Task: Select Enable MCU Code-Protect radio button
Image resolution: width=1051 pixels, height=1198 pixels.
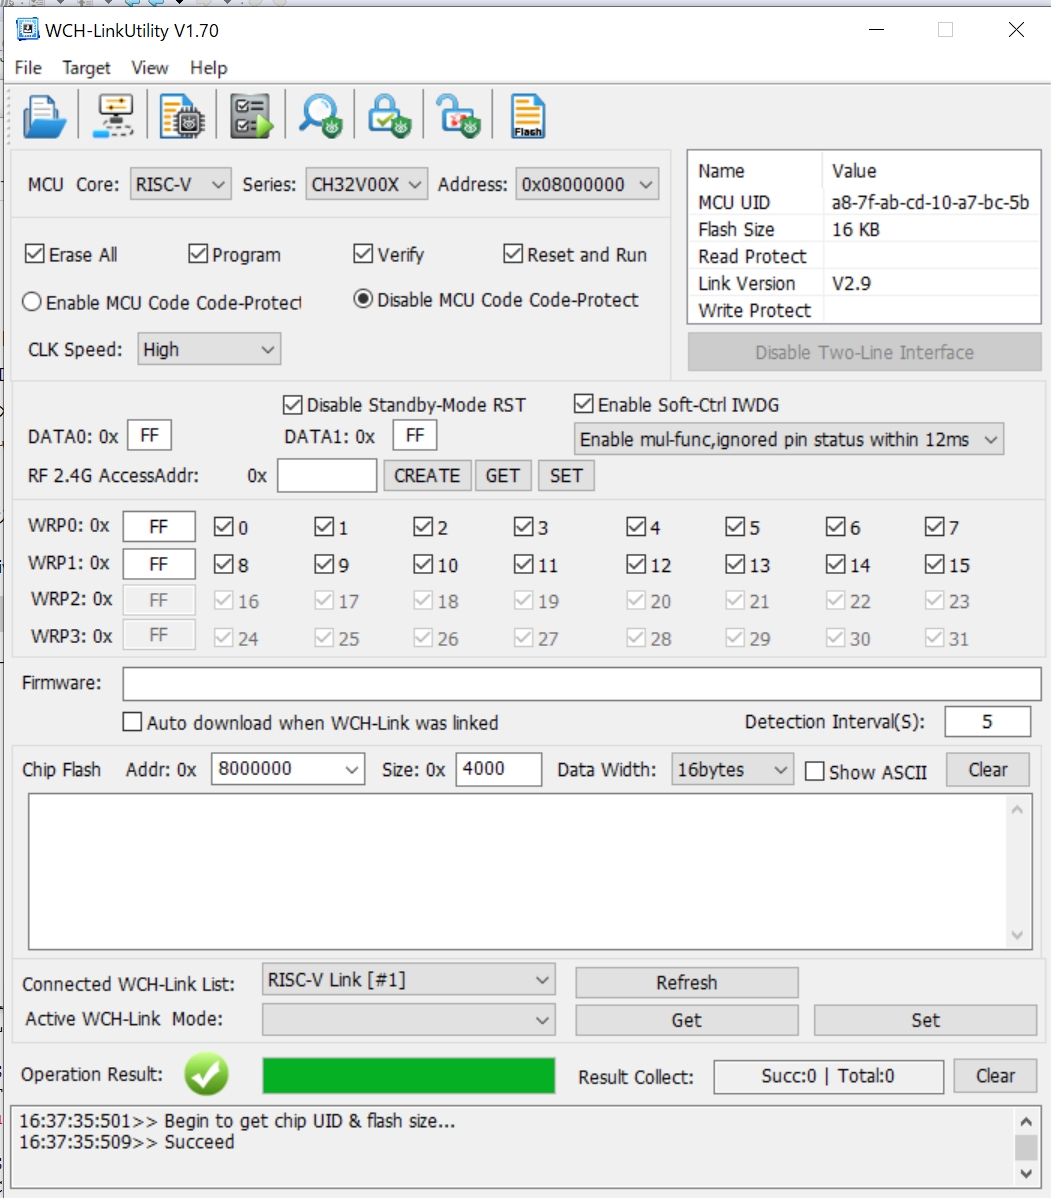Action: pos(31,302)
